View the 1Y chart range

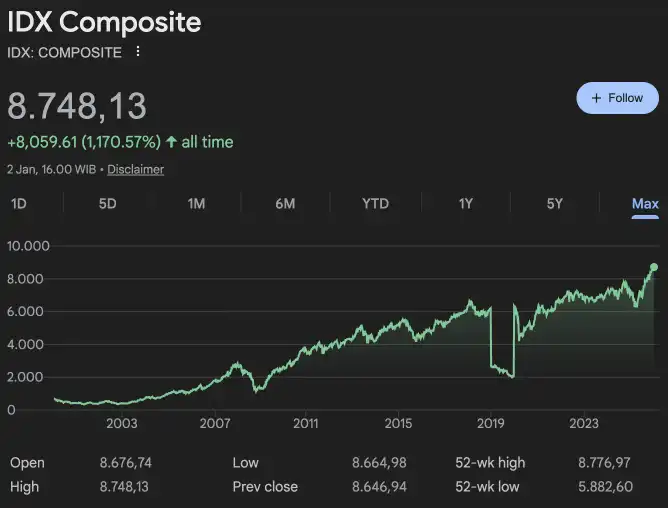(465, 204)
